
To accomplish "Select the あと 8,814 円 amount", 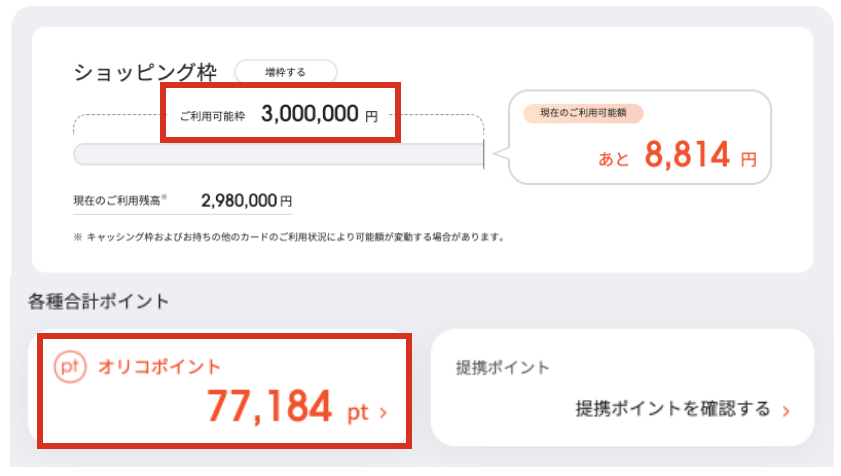I will [x=677, y=155].
